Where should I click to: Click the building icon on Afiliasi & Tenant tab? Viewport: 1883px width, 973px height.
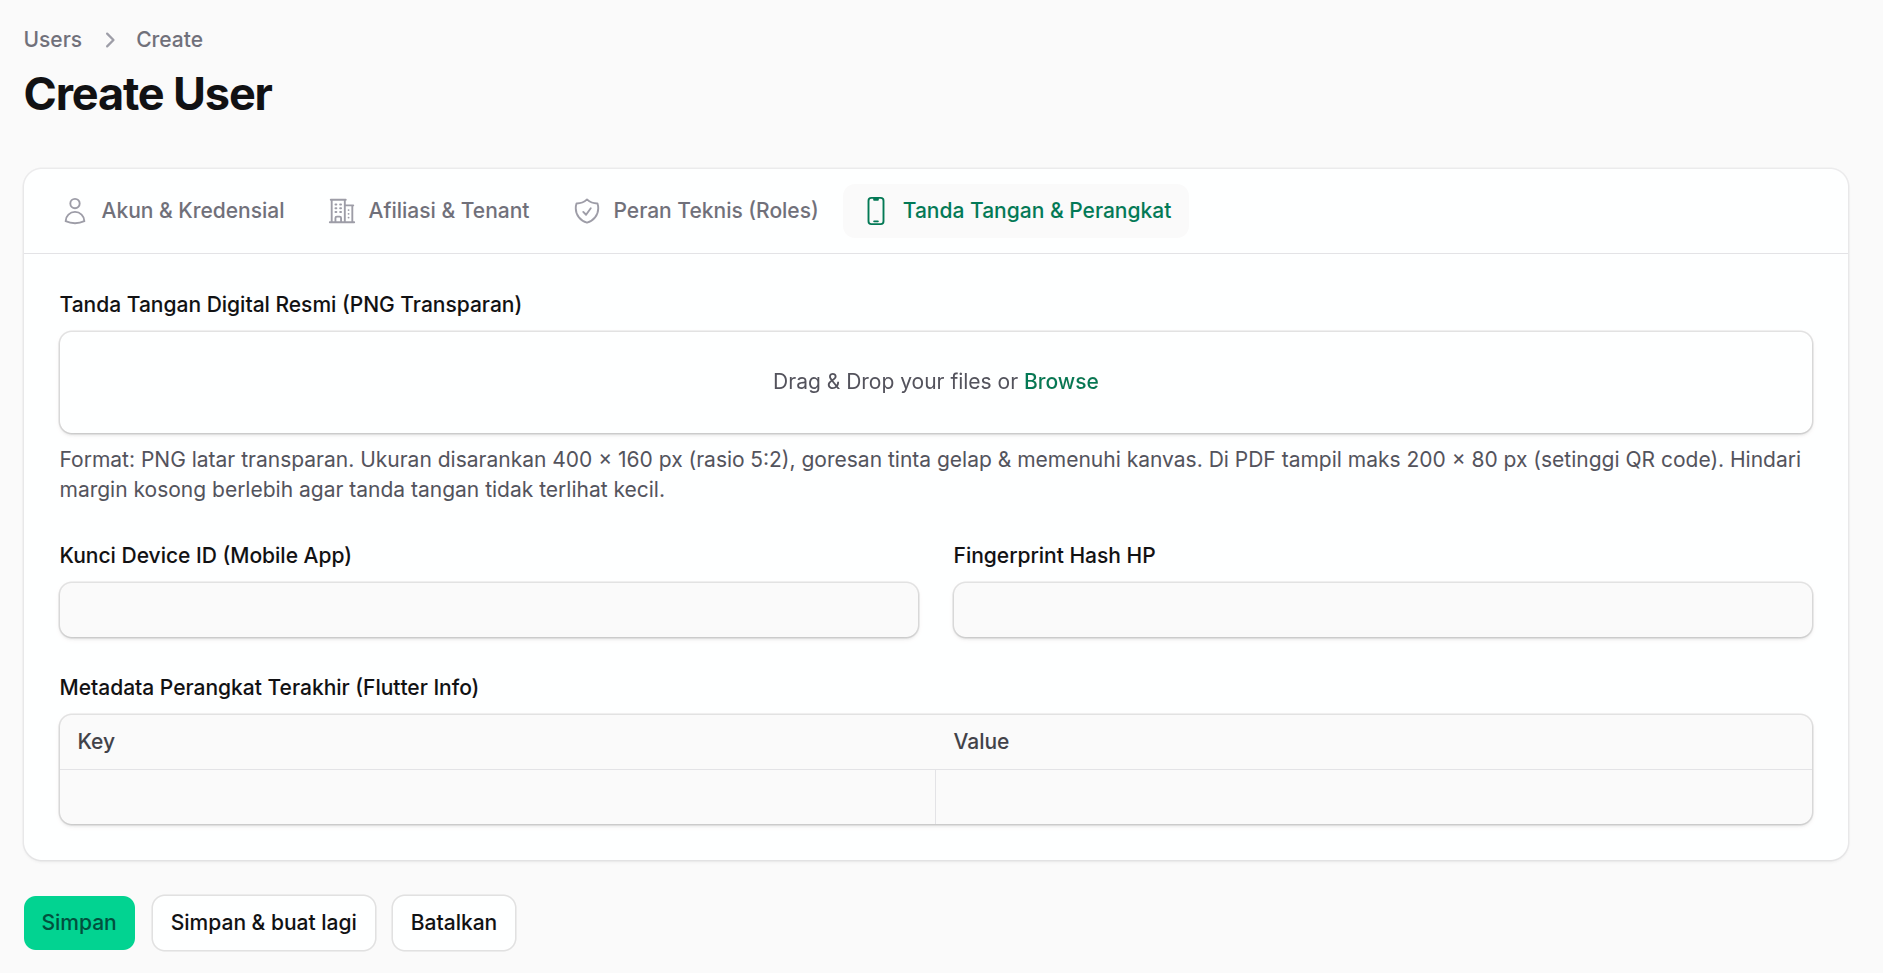coord(342,211)
